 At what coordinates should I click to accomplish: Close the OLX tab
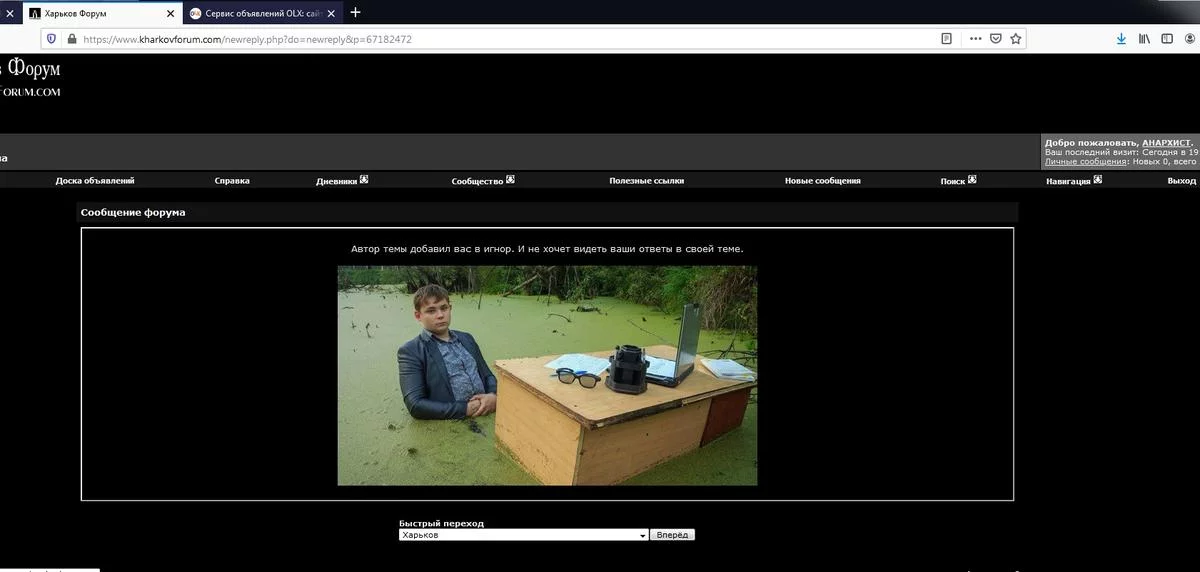331,13
